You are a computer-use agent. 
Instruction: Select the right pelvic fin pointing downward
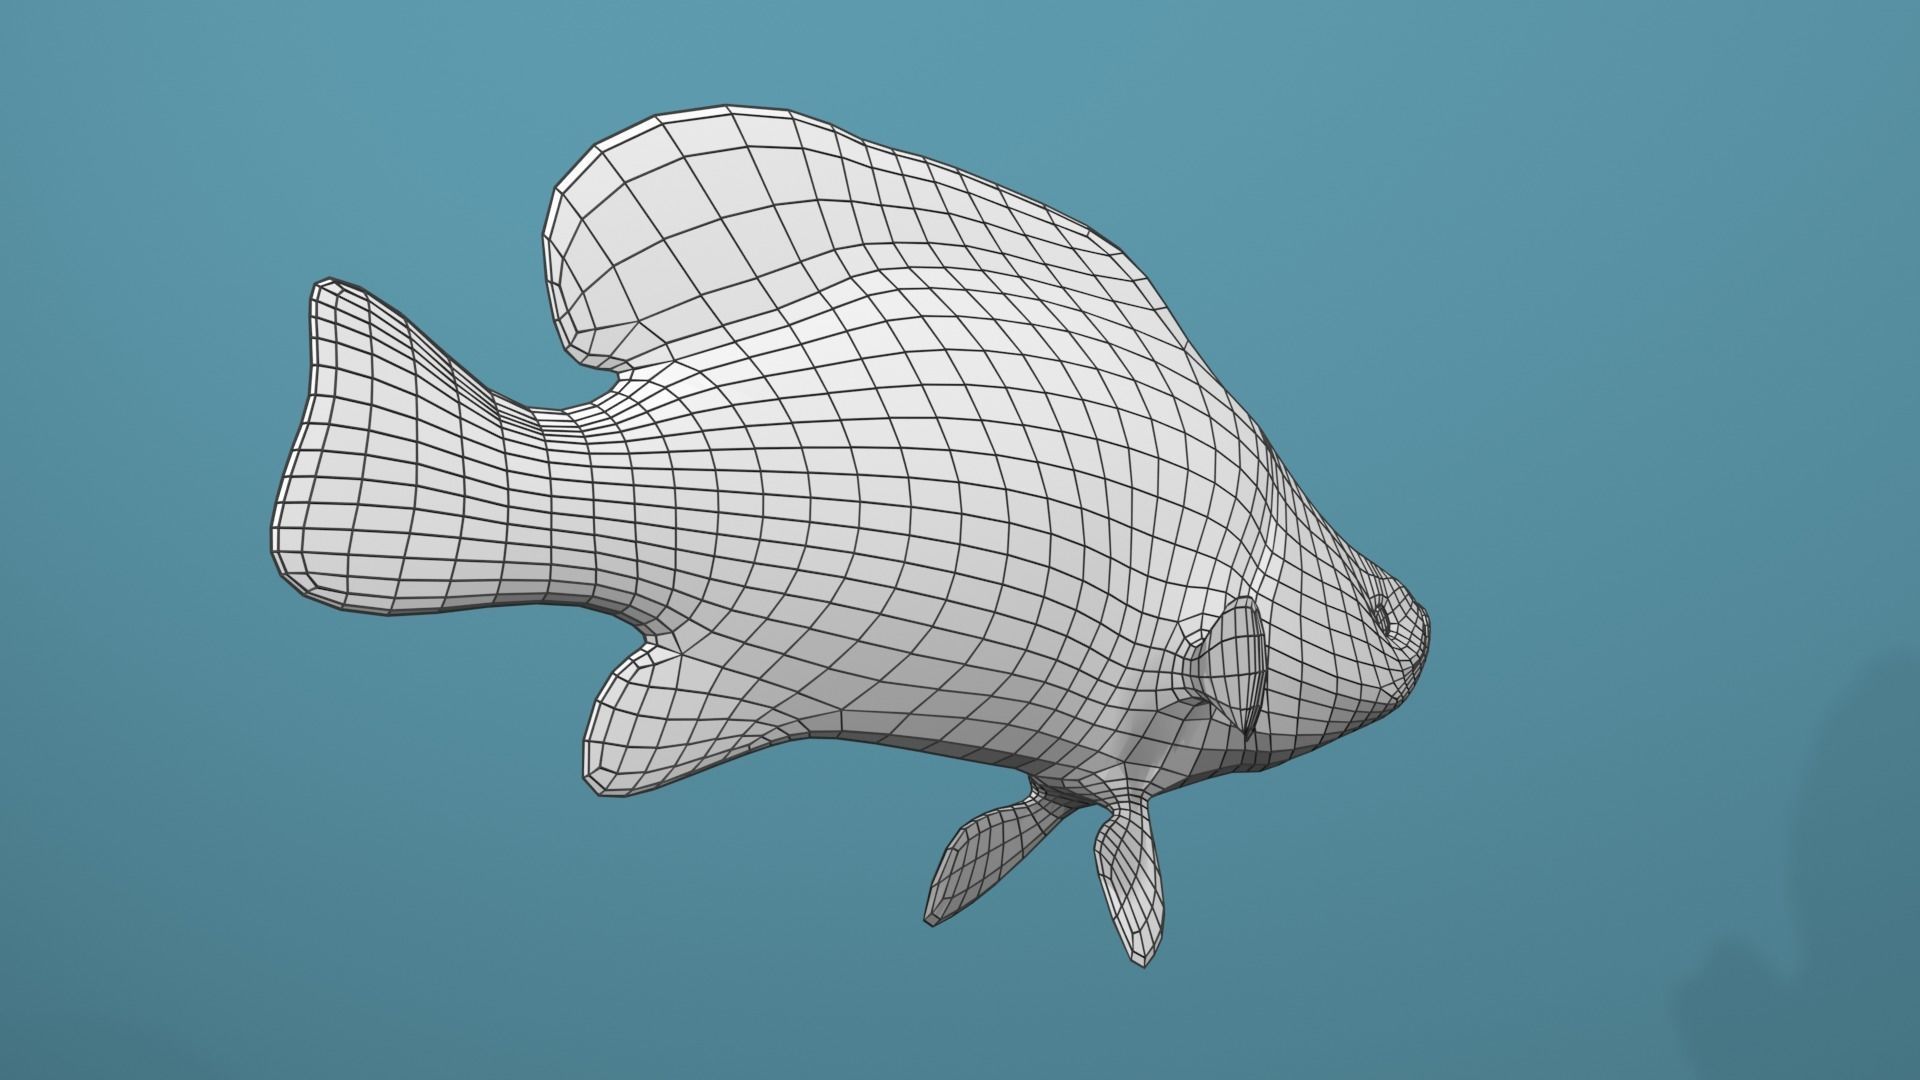point(1130,882)
